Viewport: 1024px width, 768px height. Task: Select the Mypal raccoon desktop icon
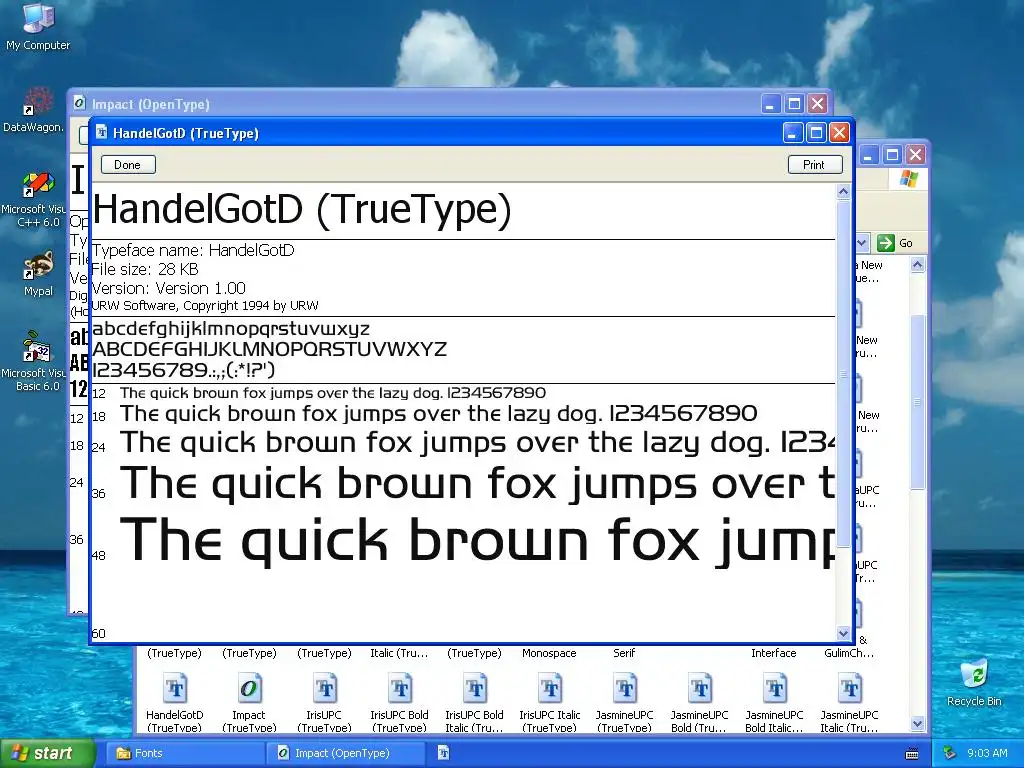coord(38,274)
